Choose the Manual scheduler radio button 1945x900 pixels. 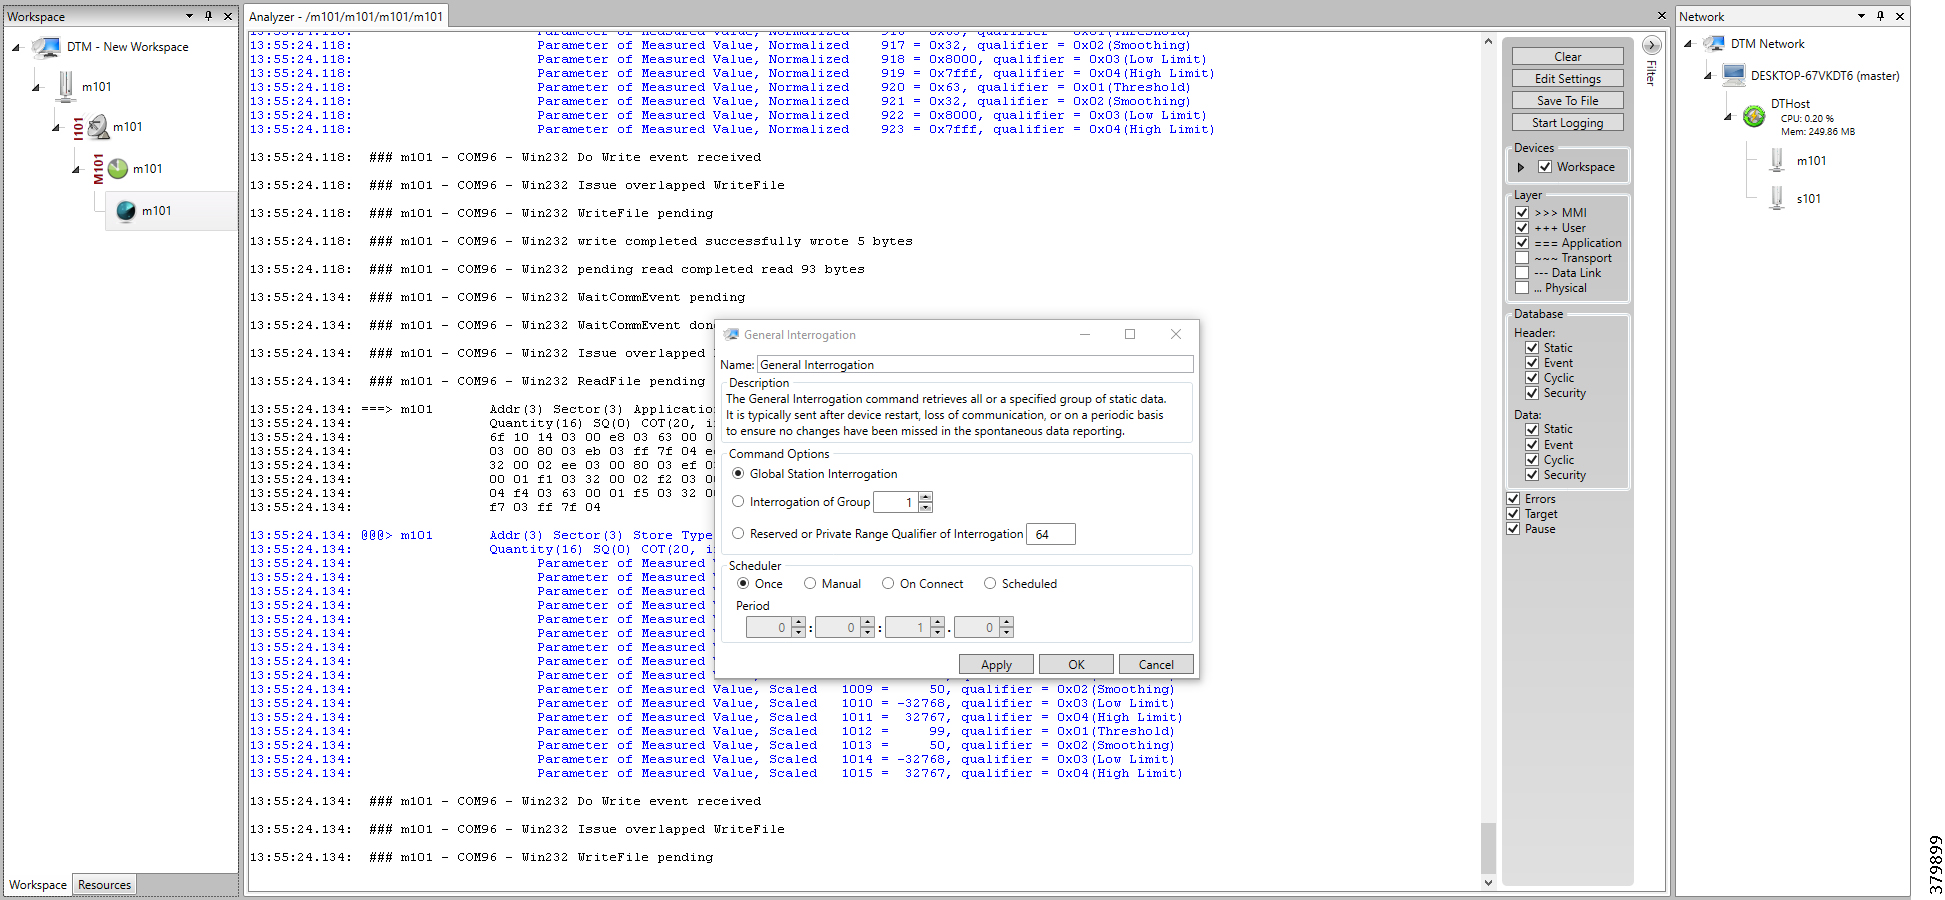810,584
